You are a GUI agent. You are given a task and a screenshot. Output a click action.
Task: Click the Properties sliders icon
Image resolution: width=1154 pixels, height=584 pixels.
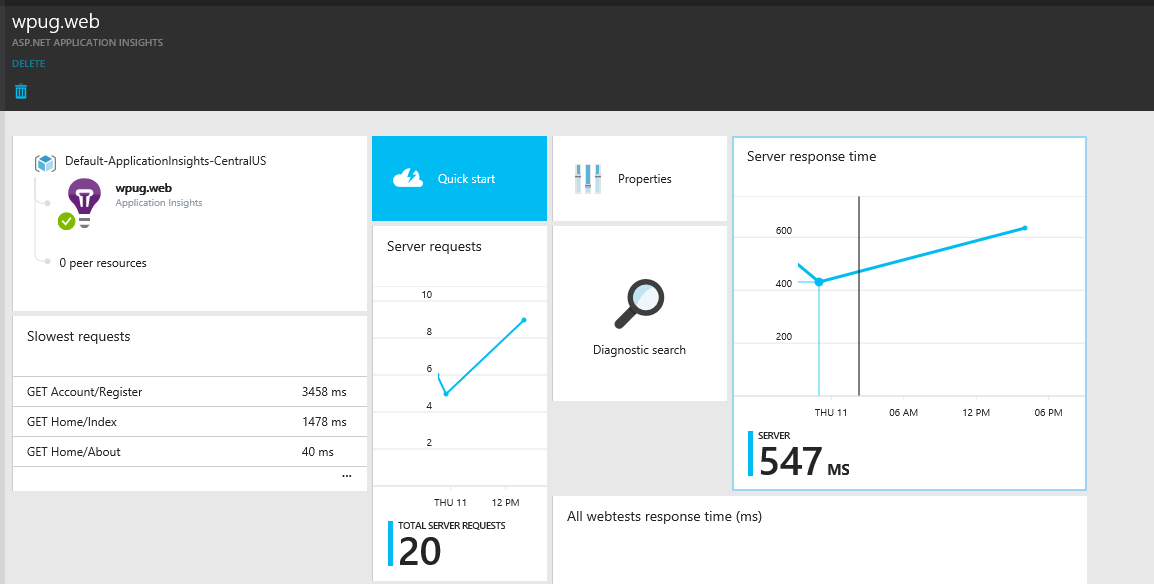[588, 179]
